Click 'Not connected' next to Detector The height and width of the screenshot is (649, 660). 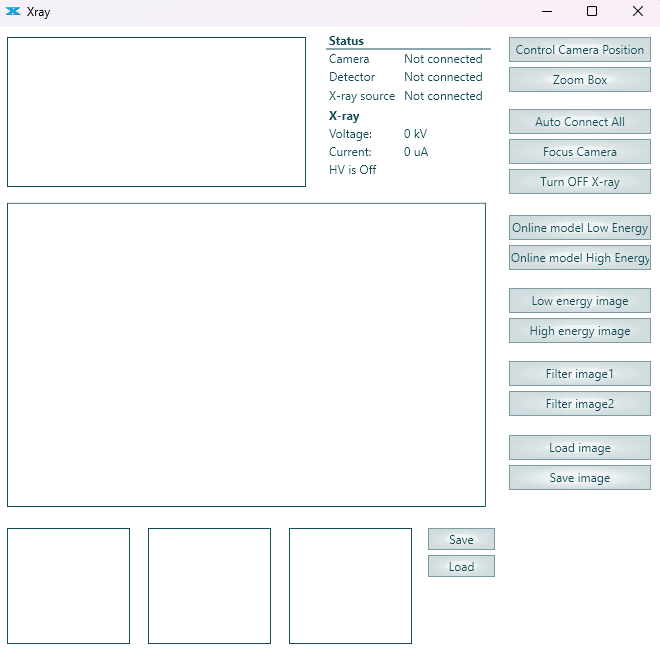[443, 77]
